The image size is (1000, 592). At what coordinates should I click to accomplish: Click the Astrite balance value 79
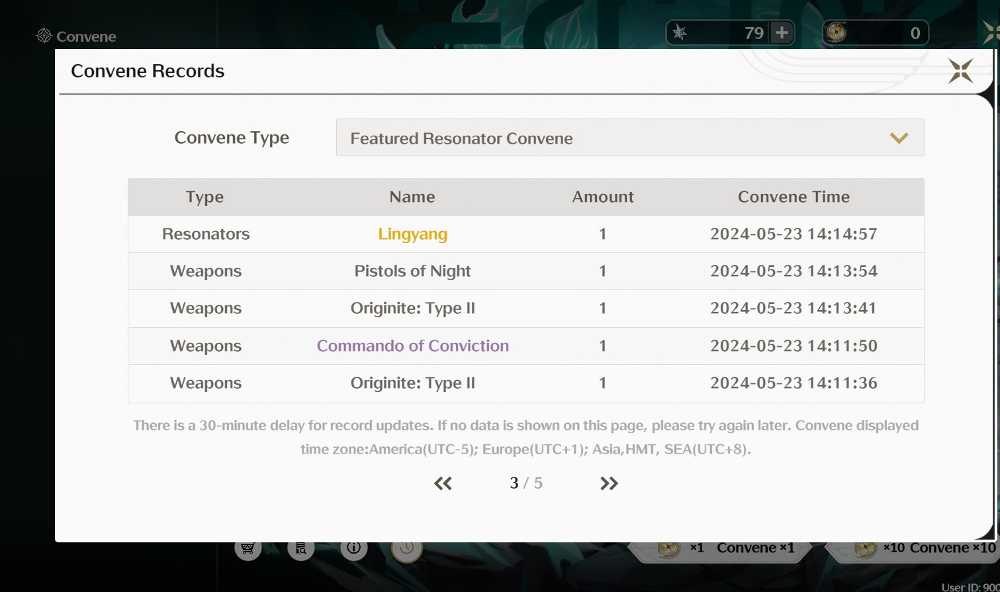[754, 33]
